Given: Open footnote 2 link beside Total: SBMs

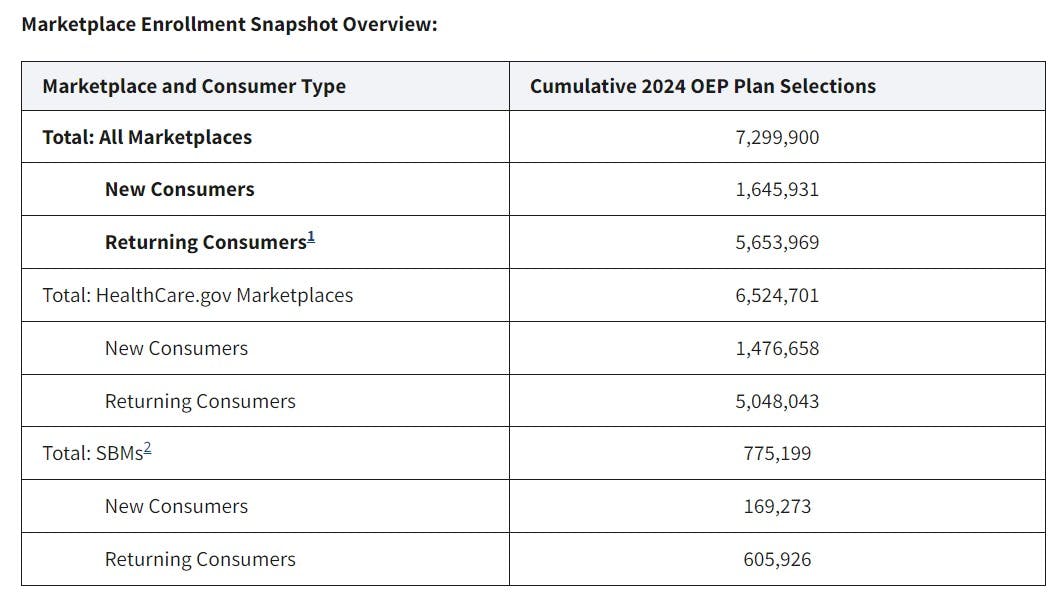Looking at the screenshot, I should [x=147, y=449].
